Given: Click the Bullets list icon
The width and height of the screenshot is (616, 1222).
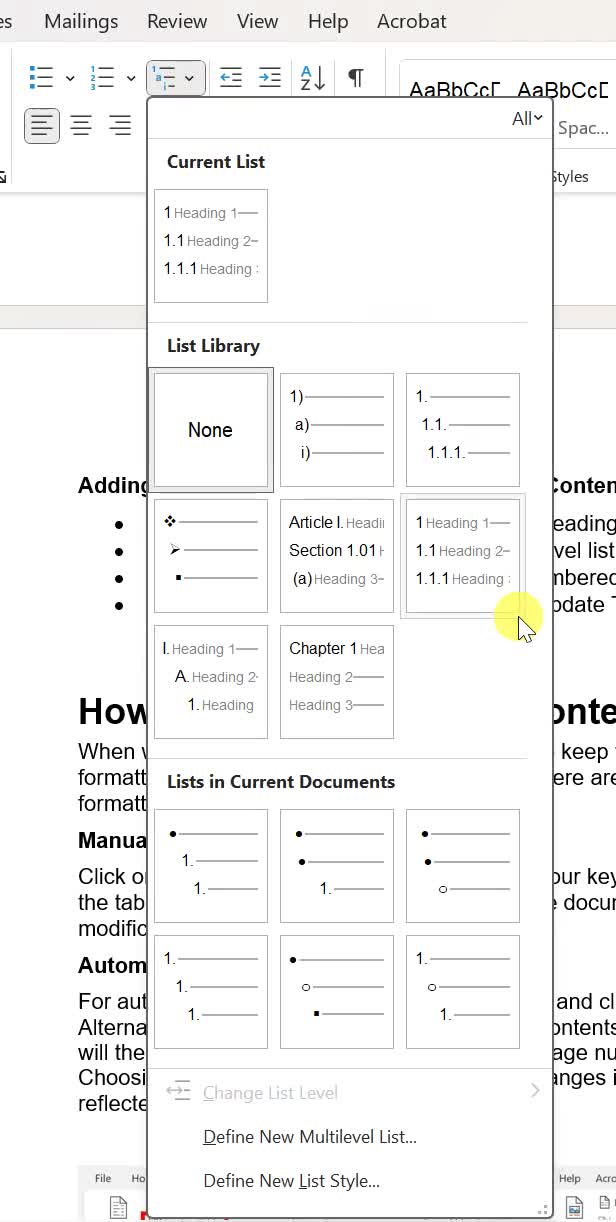Looking at the screenshot, I should click(41, 77).
